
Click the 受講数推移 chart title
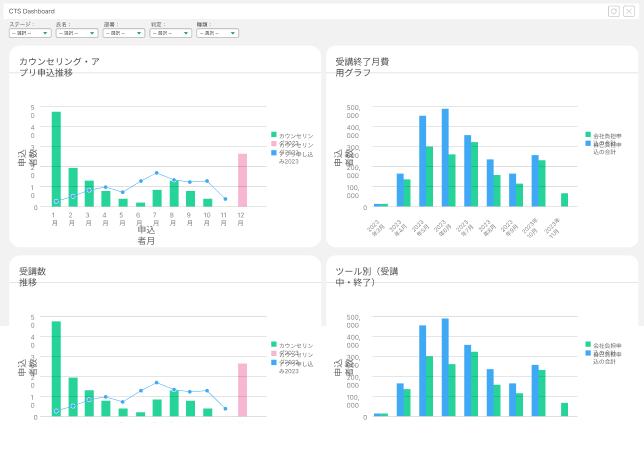click(33, 277)
